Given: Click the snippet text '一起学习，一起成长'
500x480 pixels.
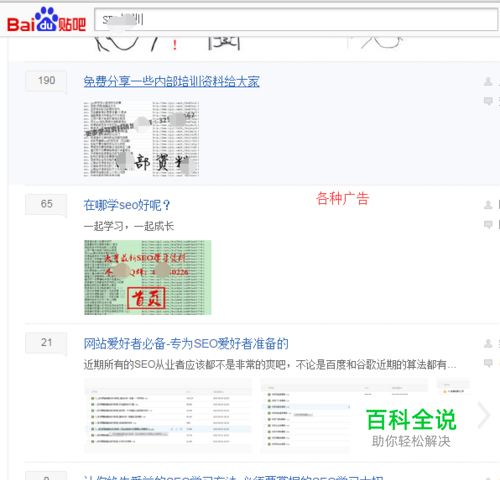Looking at the screenshot, I should click(x=129, y=226).
